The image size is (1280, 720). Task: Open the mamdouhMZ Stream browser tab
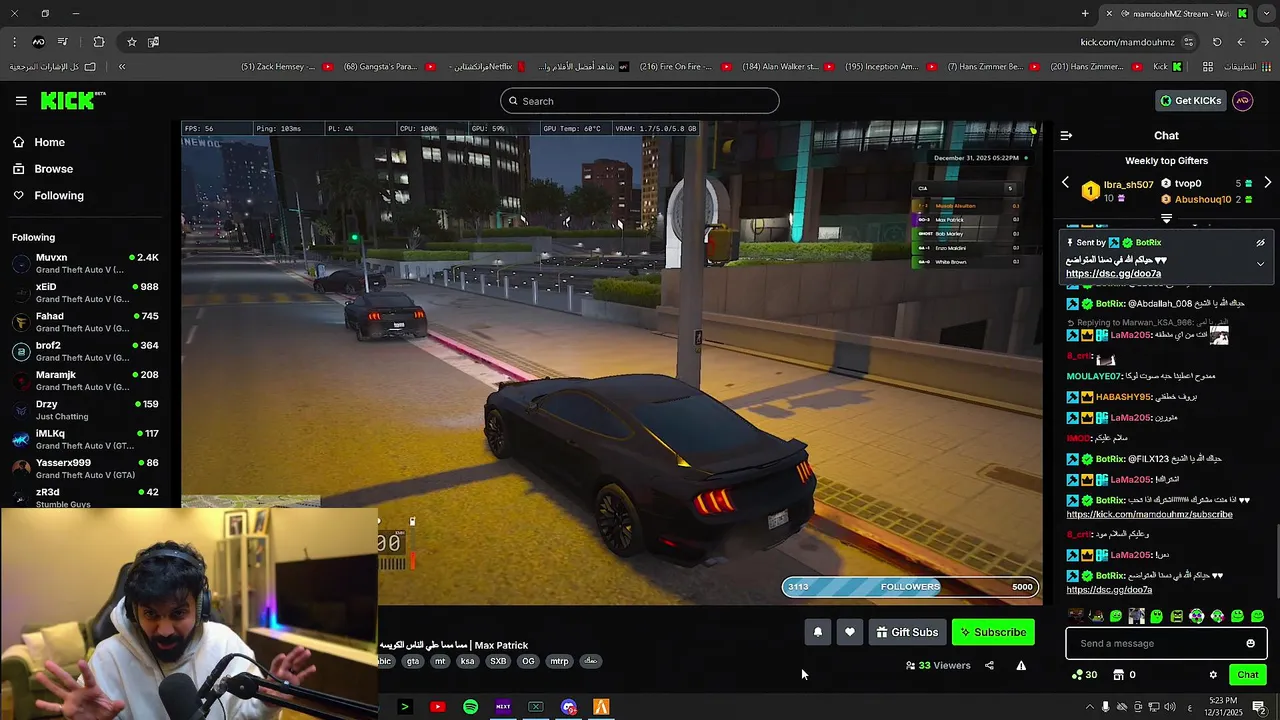tap(1175, 14)
